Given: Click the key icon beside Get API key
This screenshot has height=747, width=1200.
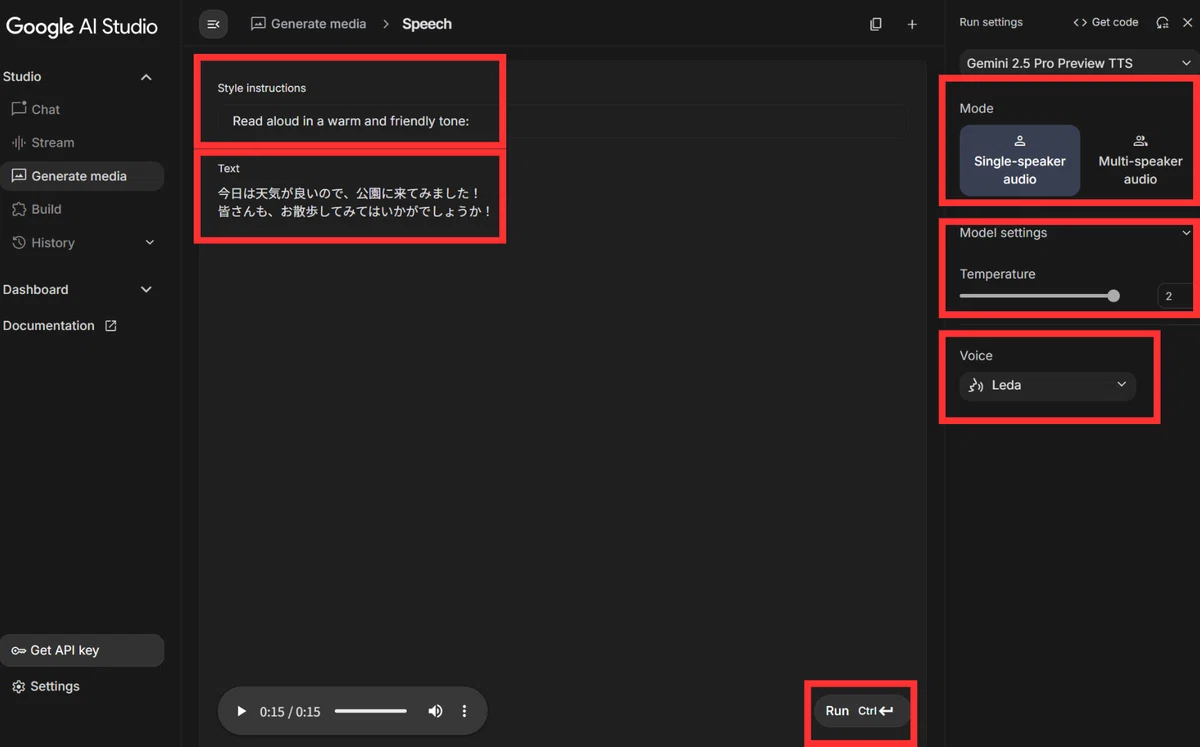Looking at the screenshot, I should 18,650.
